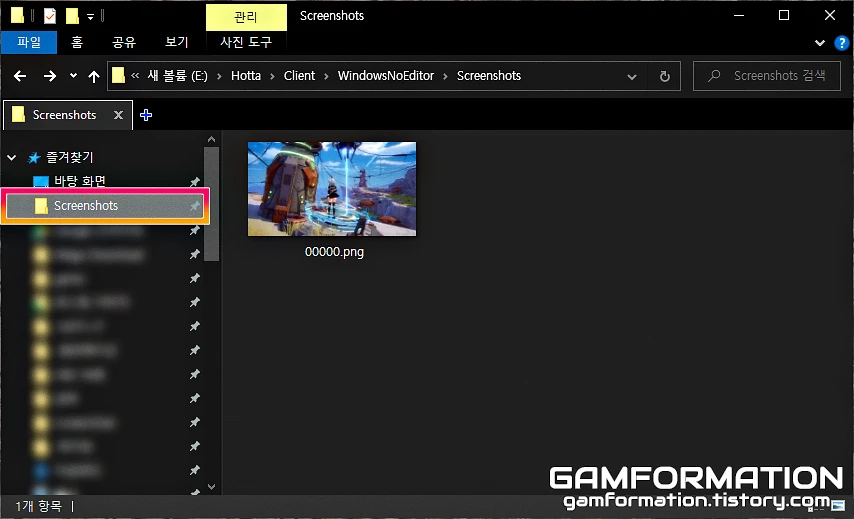Screen dimensions: 854x519
Task: Open the quick access toolbar customize dropdown
Action: pos(90,17)
